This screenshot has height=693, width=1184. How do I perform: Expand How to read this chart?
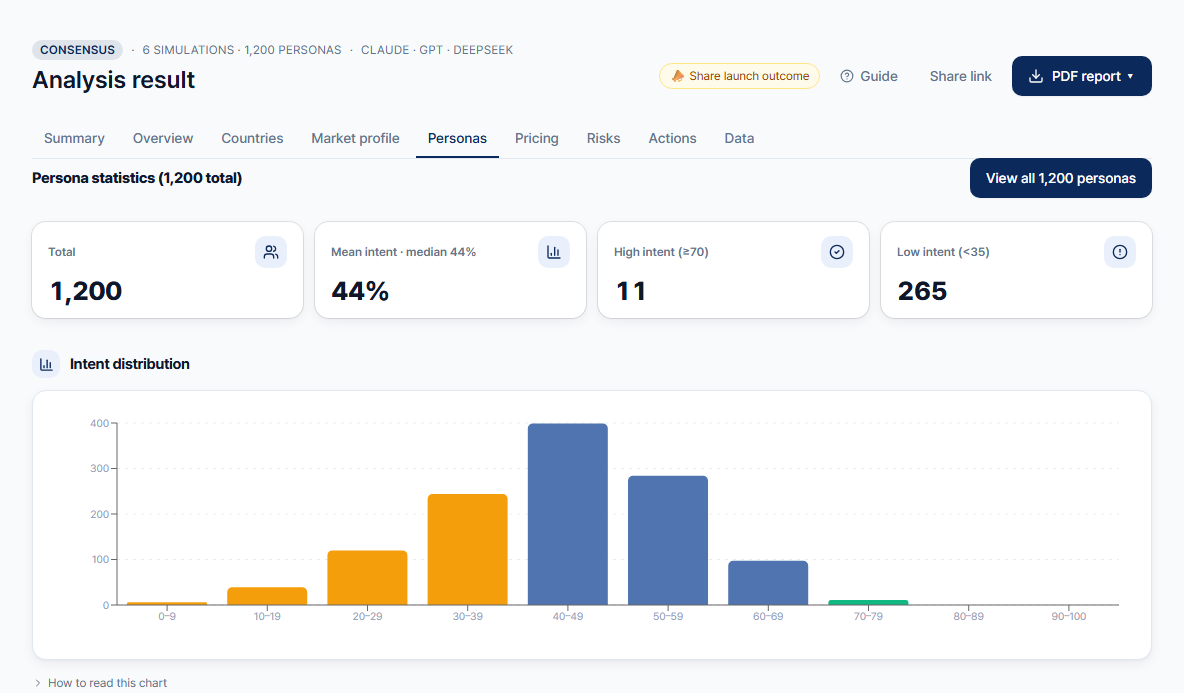point(100,682)
